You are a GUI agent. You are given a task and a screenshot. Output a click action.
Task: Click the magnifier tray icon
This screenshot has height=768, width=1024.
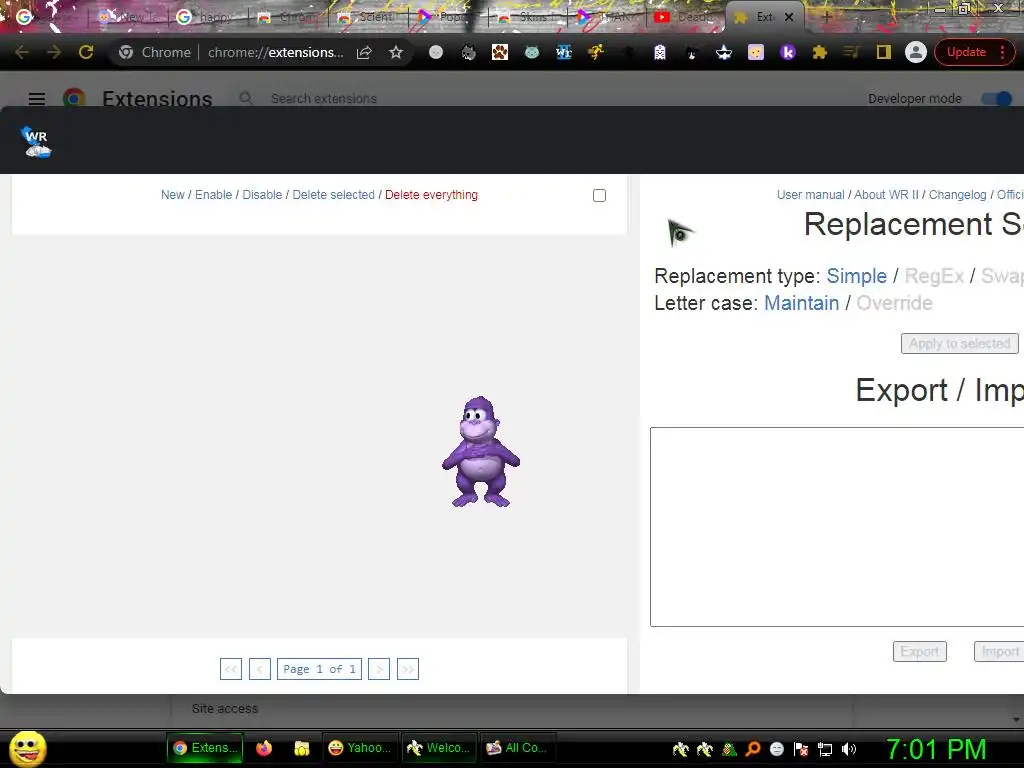(x=752, y=749)
